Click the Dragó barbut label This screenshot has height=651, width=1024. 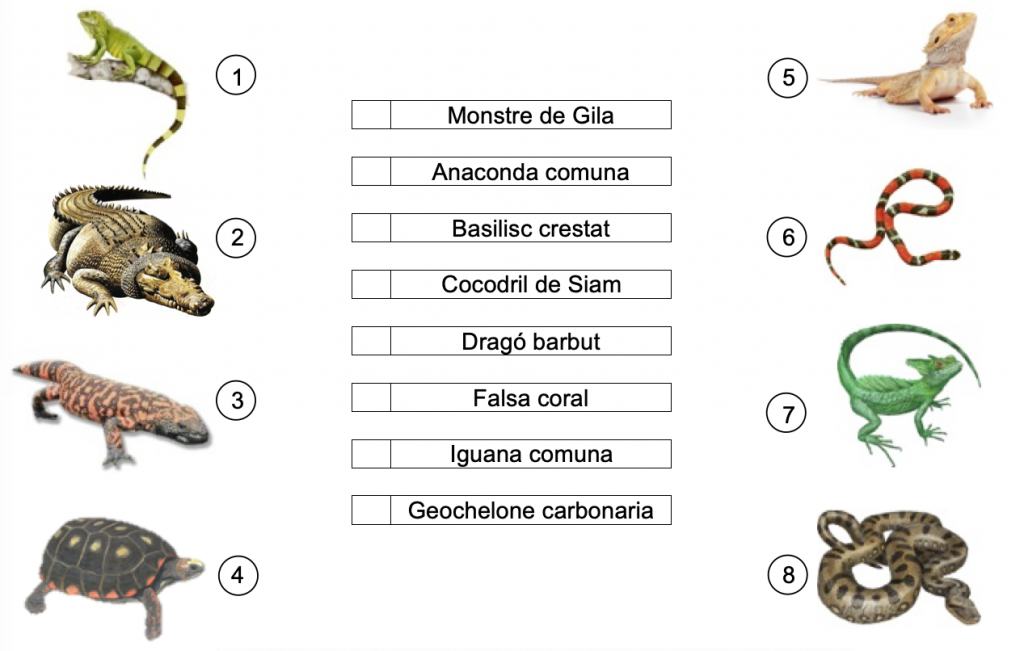[x=531, y=341]
